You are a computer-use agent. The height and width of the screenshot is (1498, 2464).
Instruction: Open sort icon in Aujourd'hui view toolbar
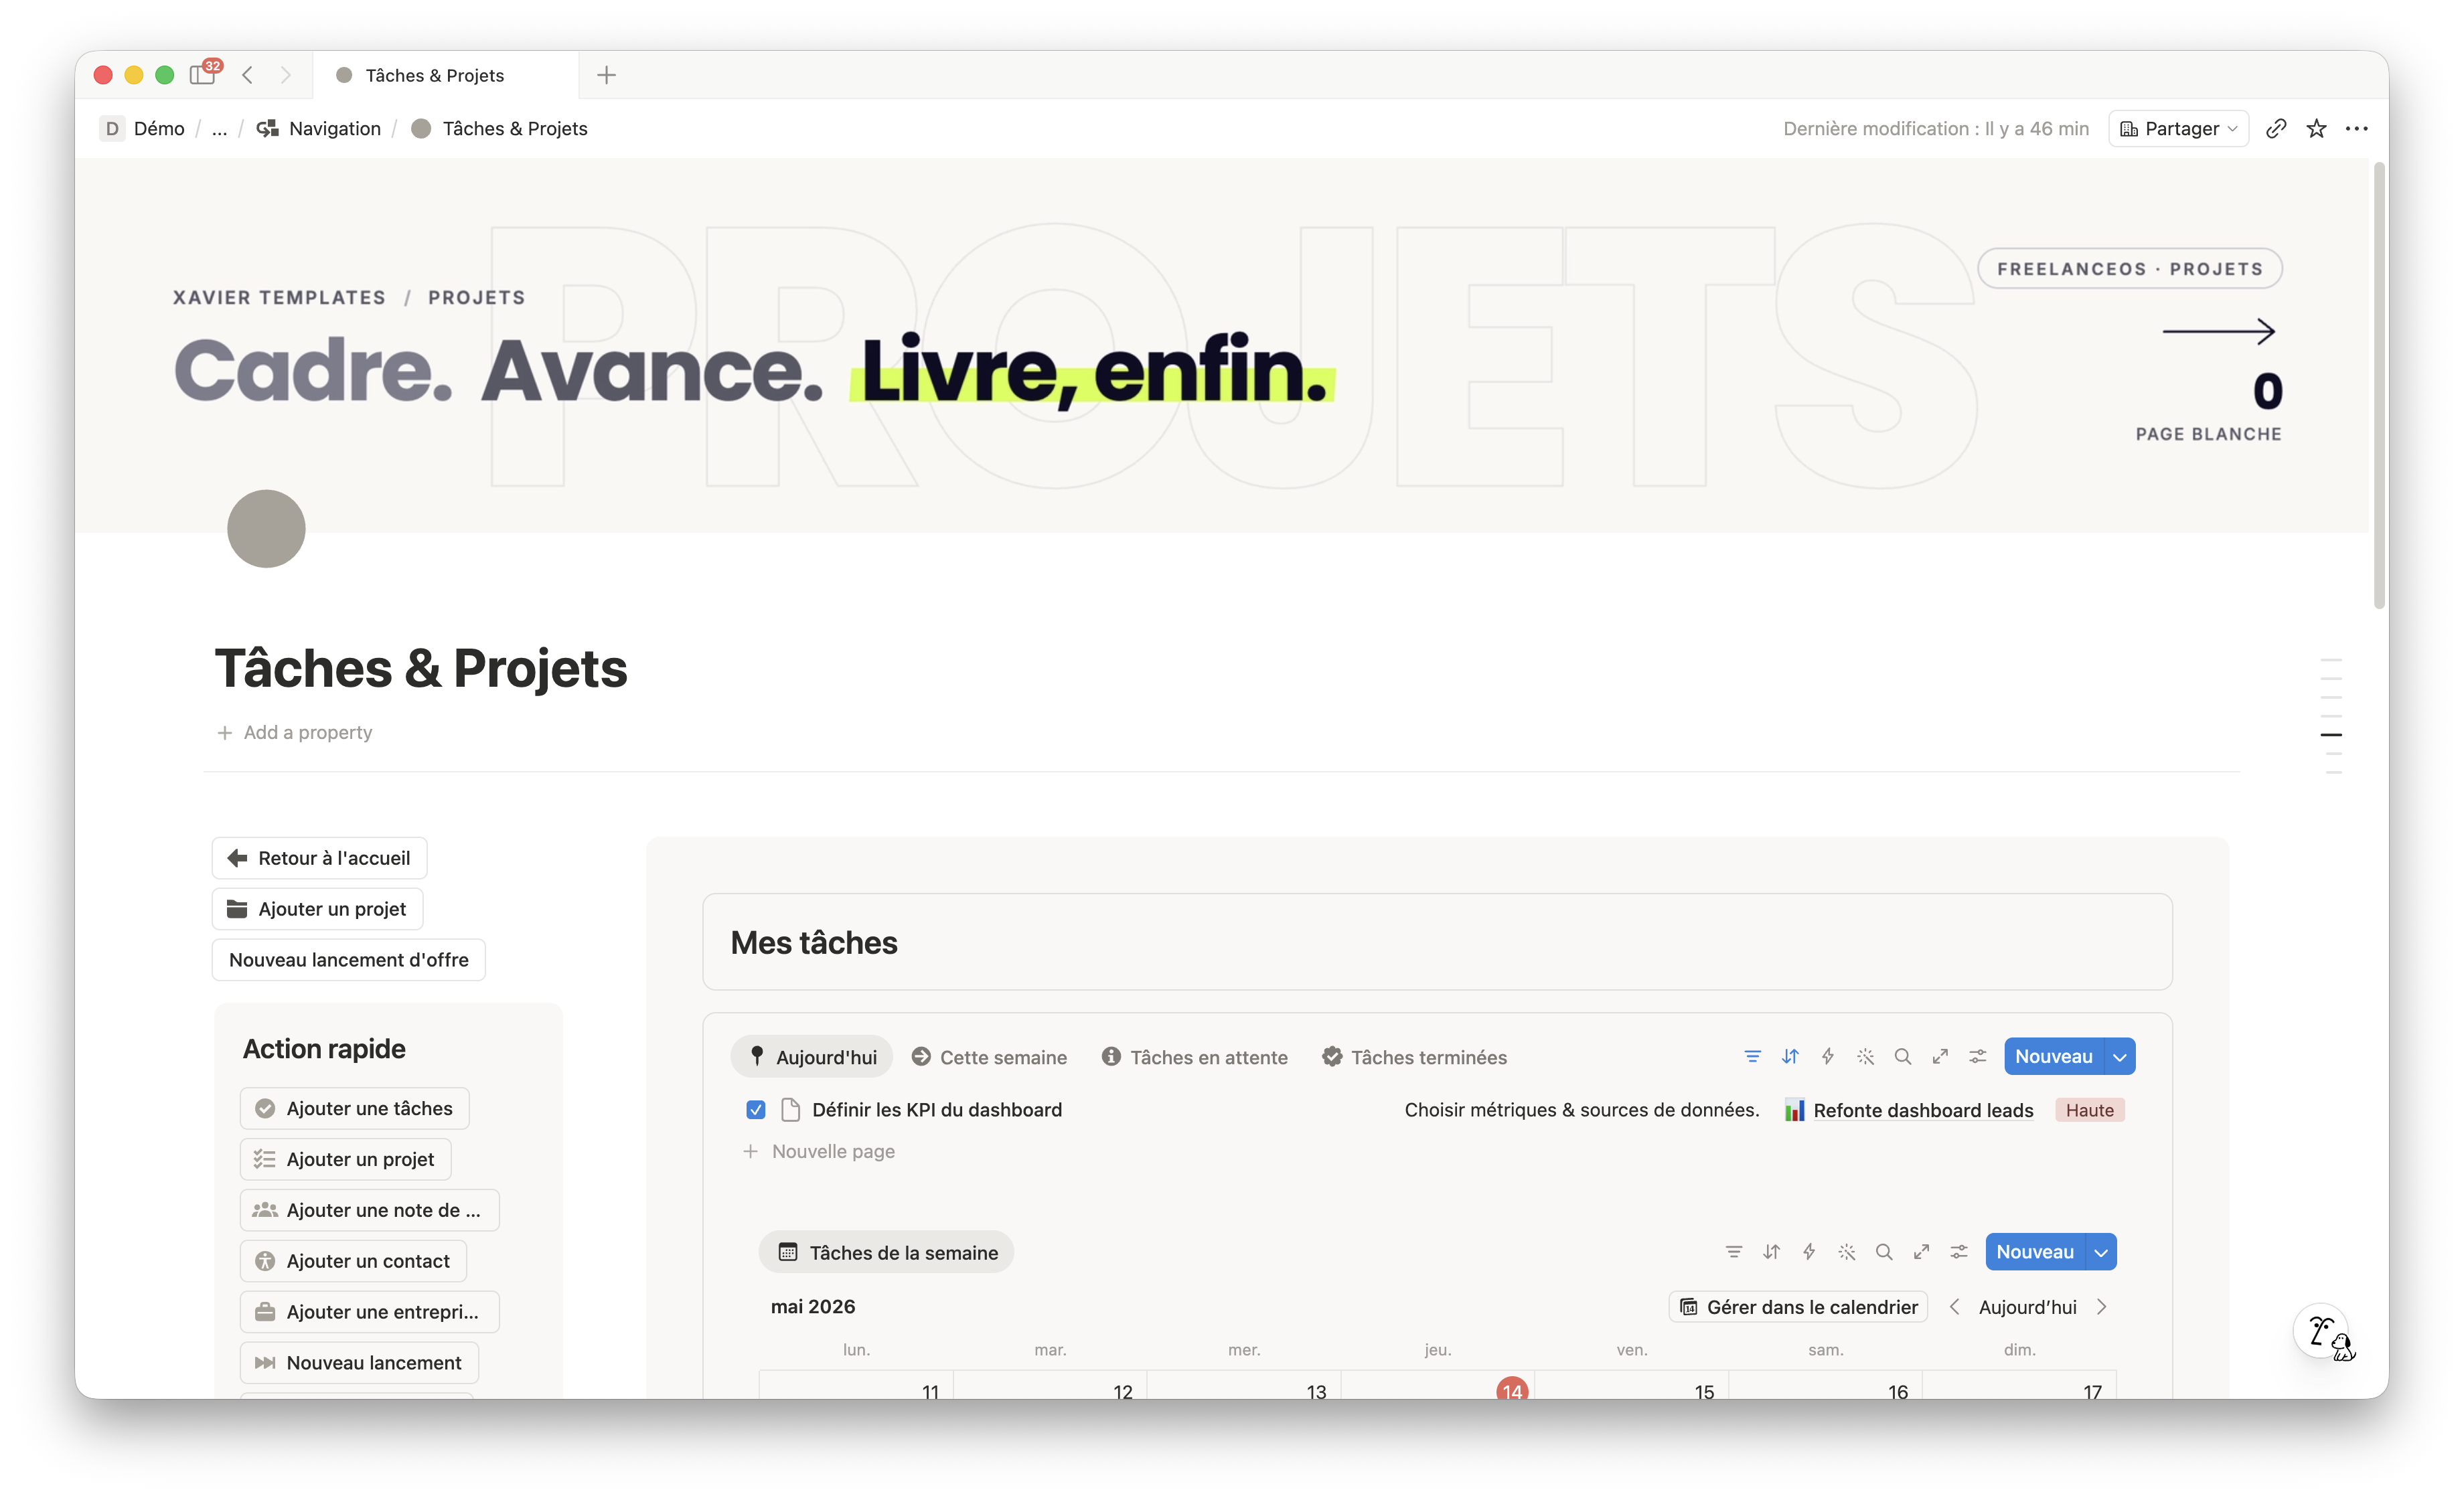[1790, 1056]
